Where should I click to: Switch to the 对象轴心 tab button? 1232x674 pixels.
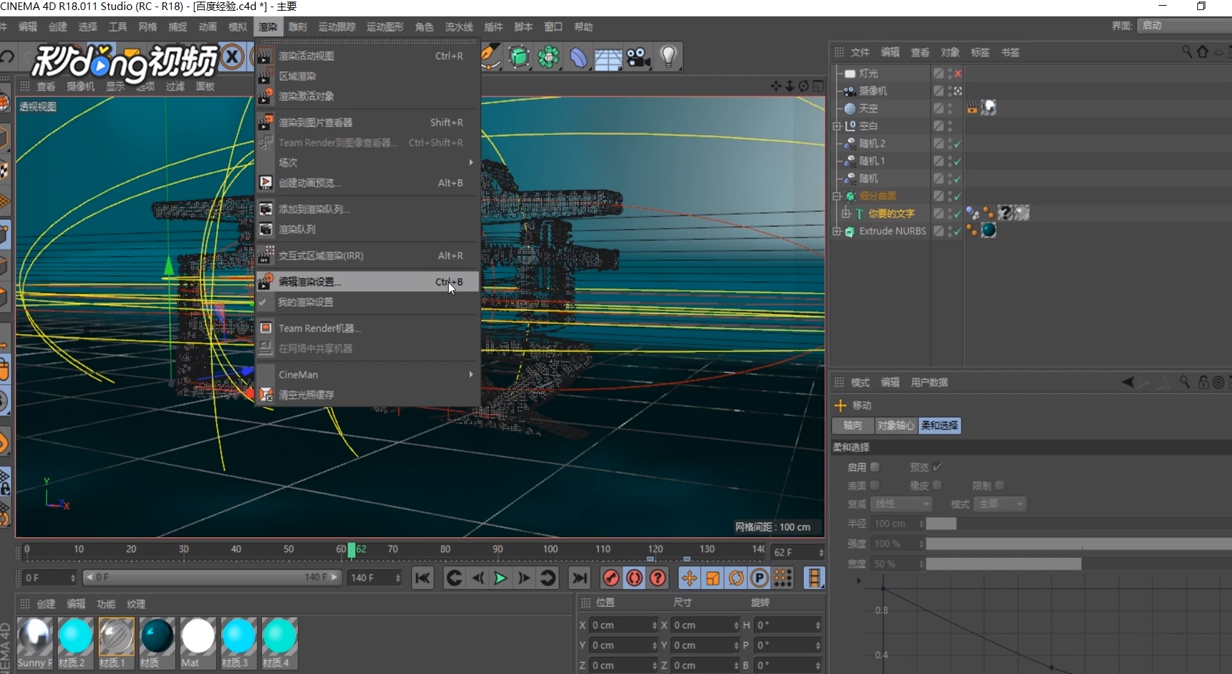pyautogui.click(x=895, y=425)
